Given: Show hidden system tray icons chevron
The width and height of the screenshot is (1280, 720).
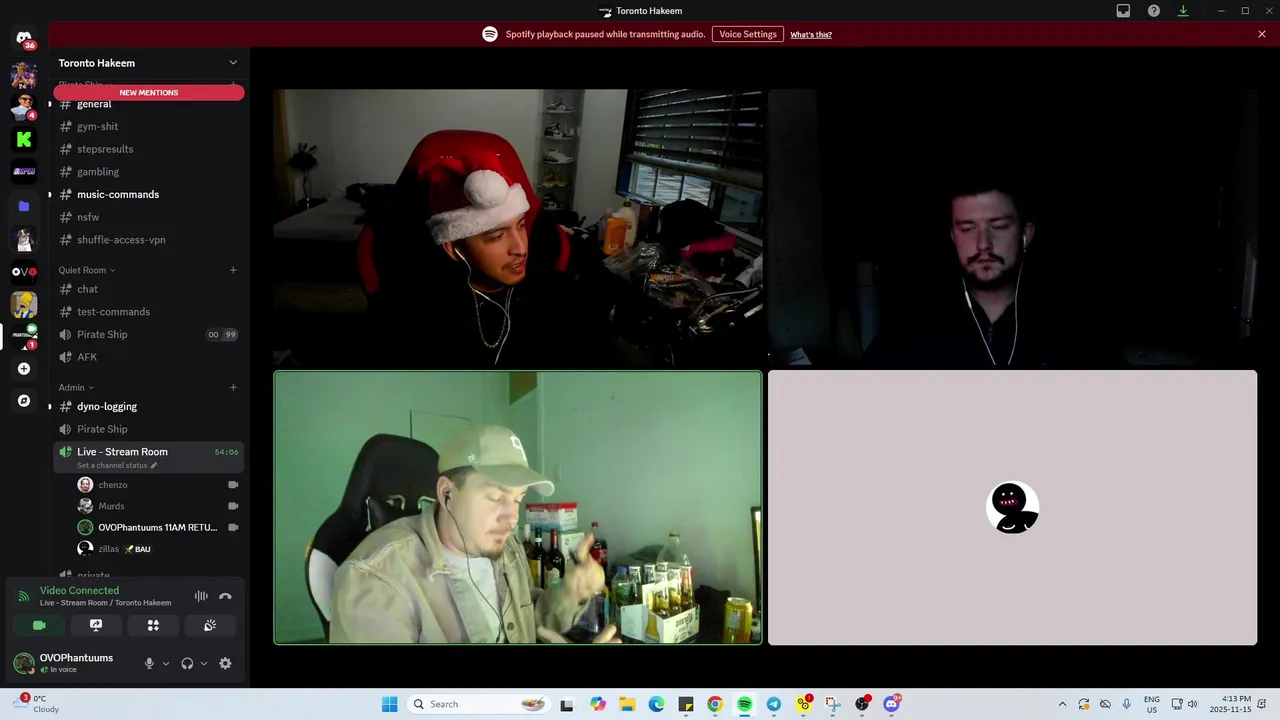Looking at the screenshot, I should pyautogui.click(x=1062, y=704).
